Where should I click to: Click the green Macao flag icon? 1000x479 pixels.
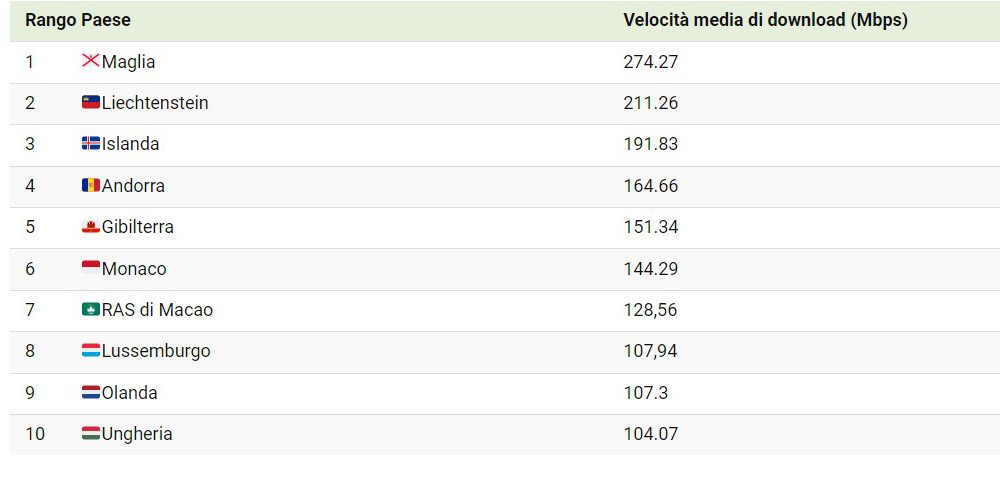91,309
